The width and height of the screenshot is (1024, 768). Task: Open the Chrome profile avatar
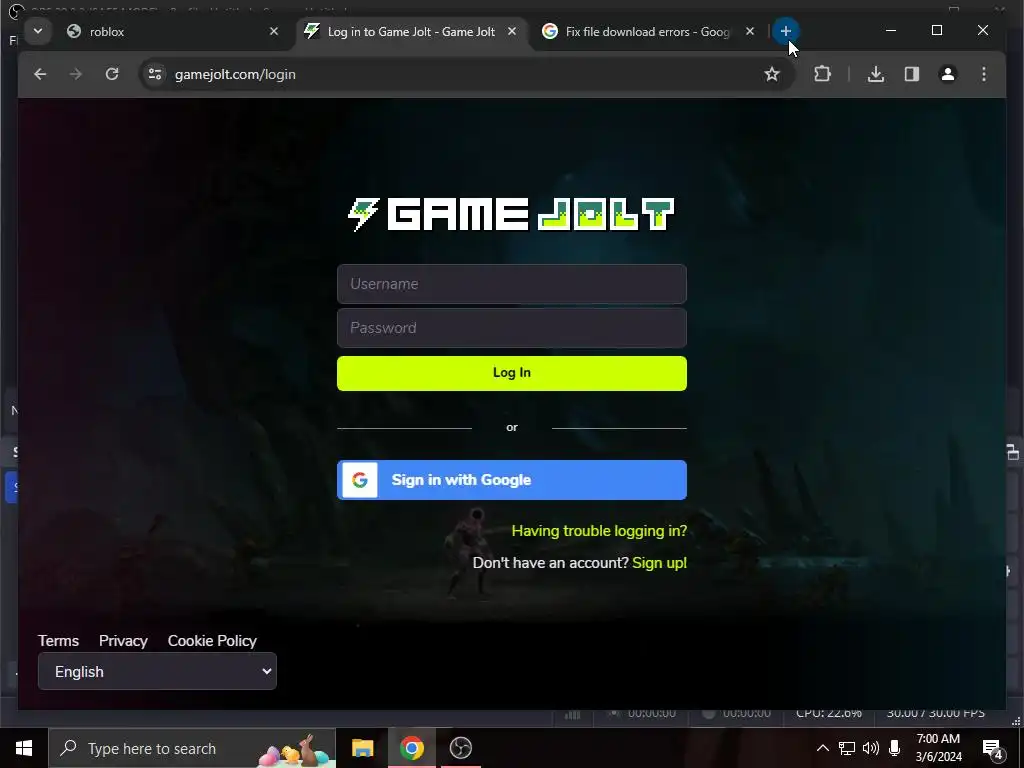948,74
